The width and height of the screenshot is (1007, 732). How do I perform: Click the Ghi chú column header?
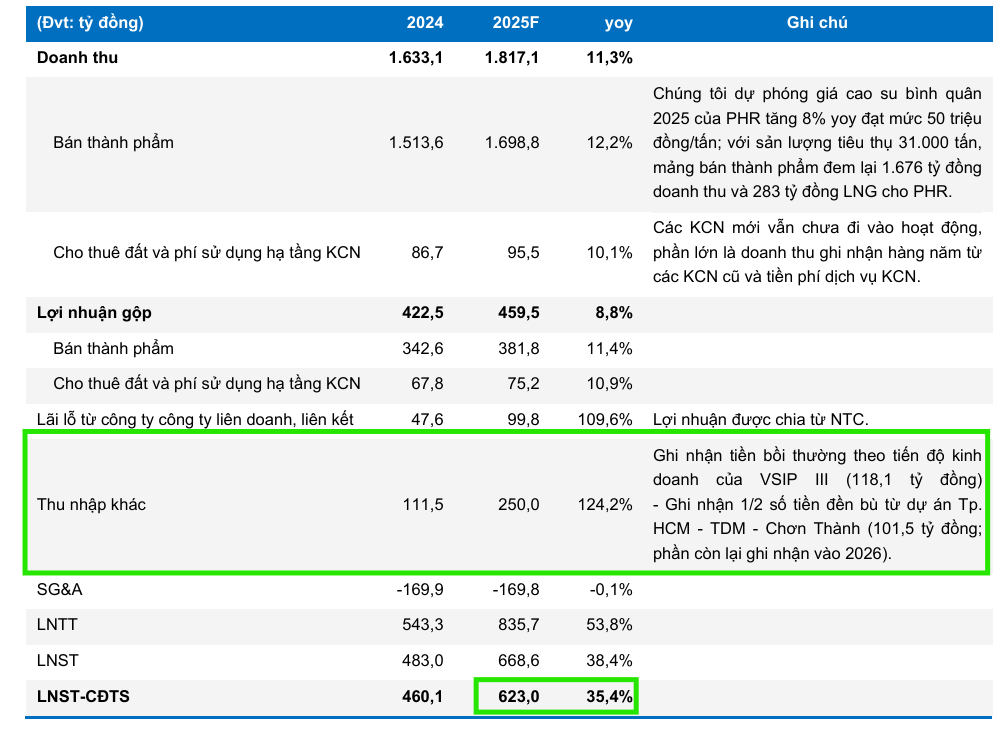[x=816, y=22]
